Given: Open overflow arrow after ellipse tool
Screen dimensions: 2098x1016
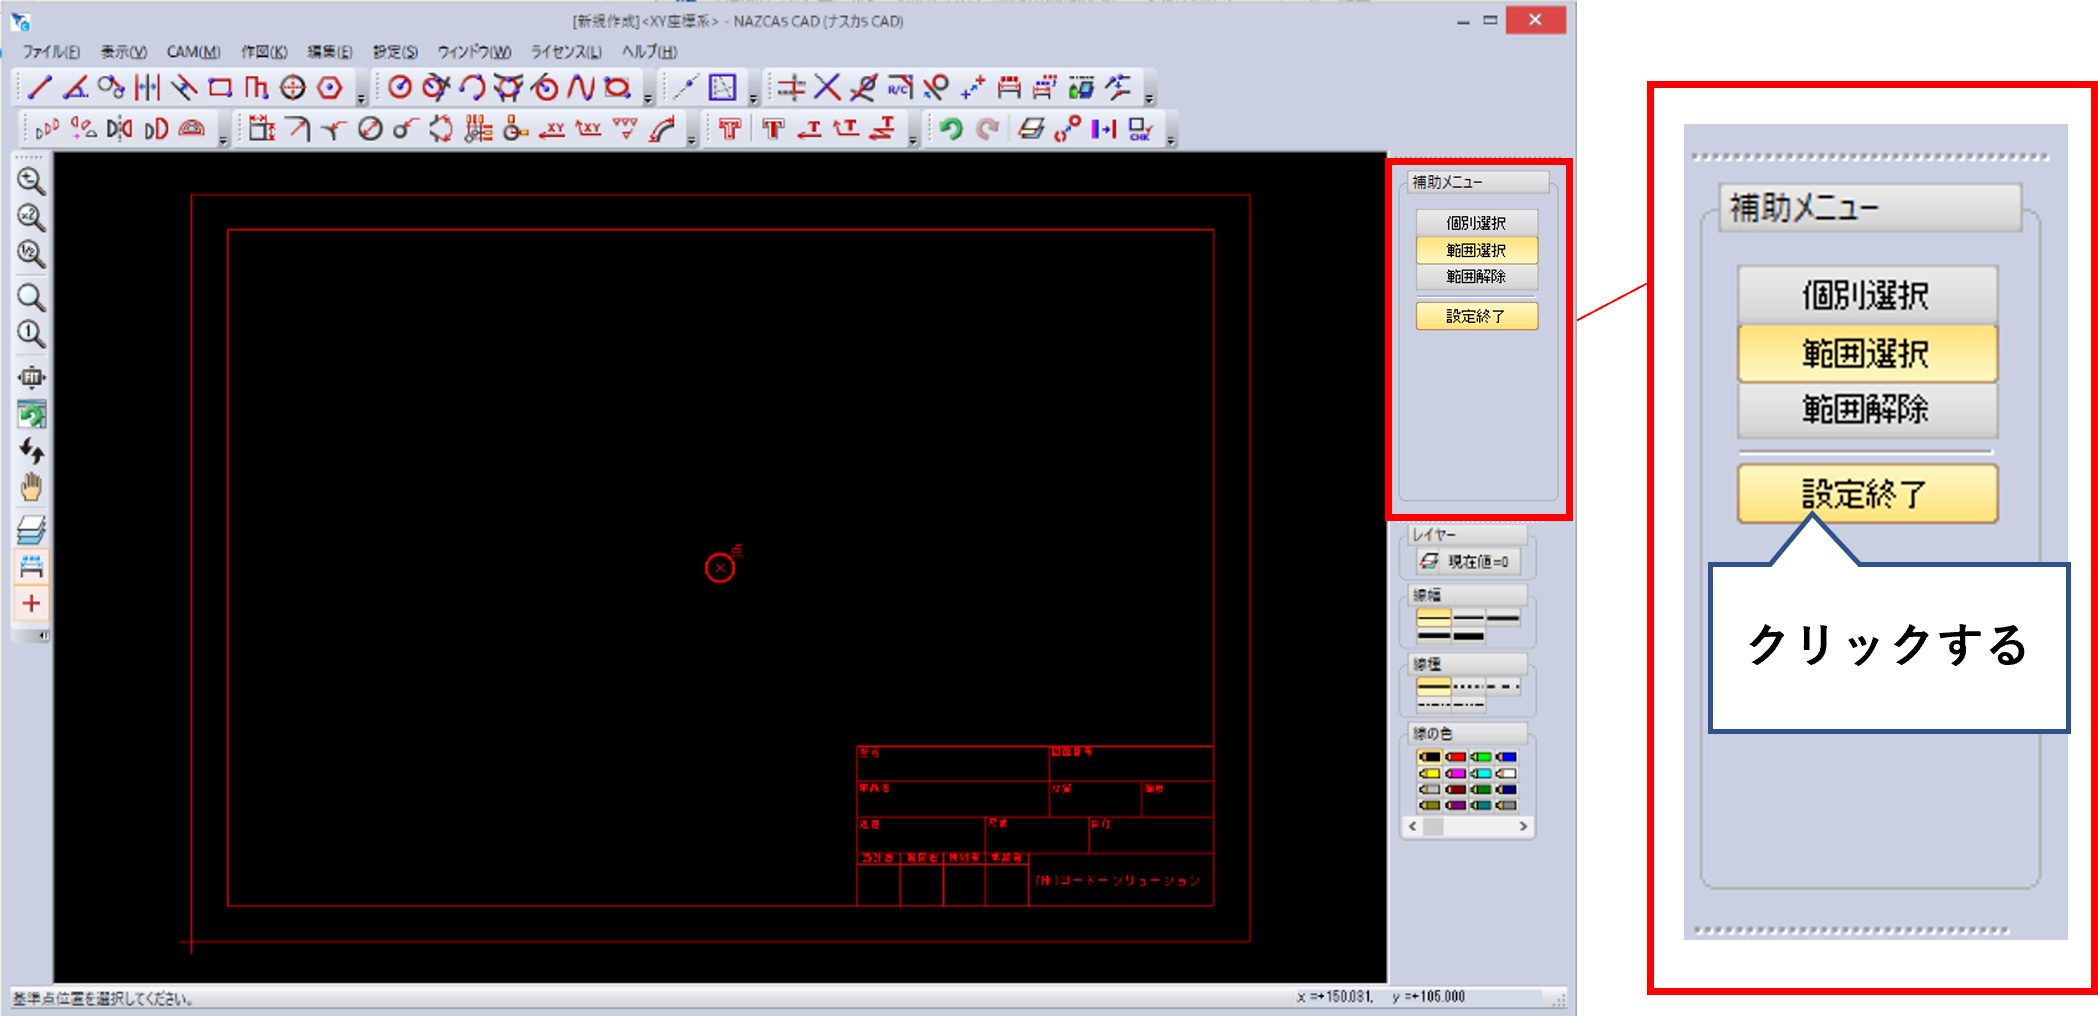Looking at the screenshot, I should point(648,98).
